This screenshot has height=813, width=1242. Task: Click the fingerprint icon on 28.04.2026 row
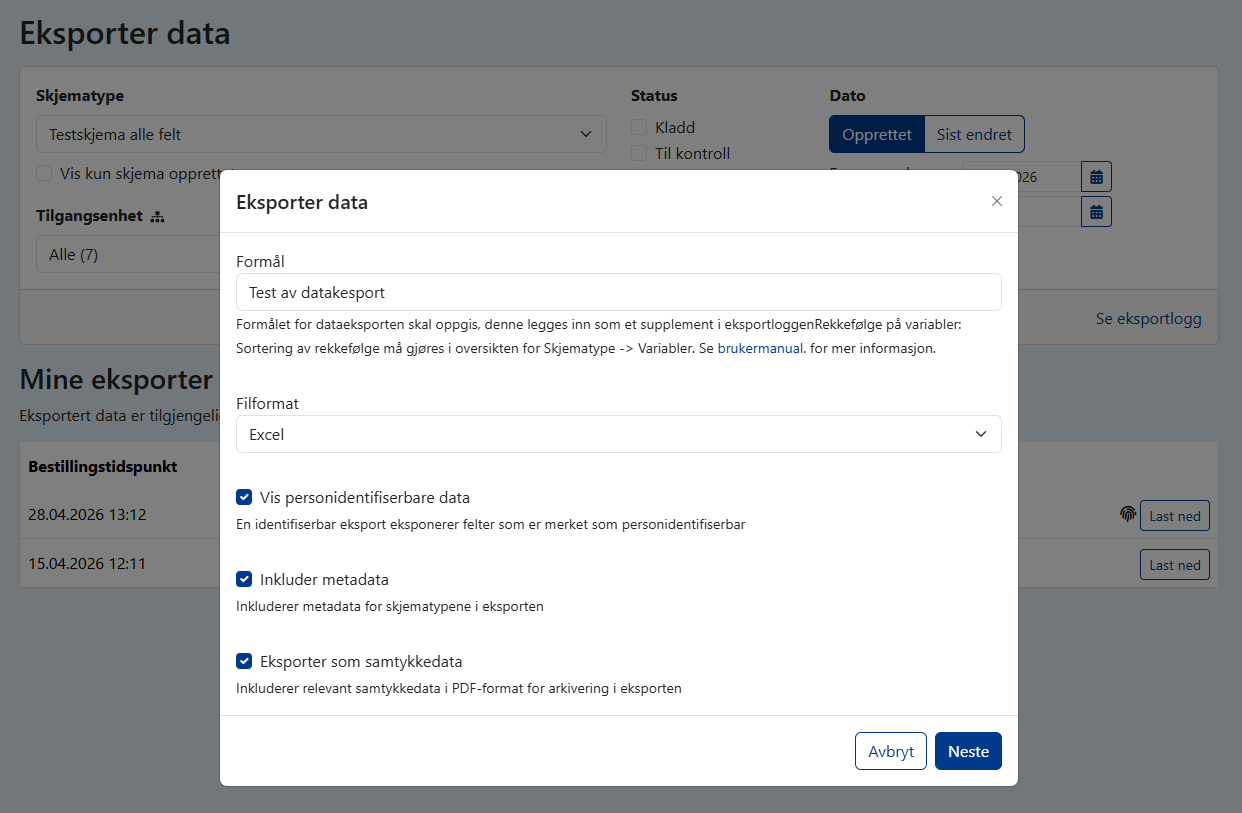1128,514
